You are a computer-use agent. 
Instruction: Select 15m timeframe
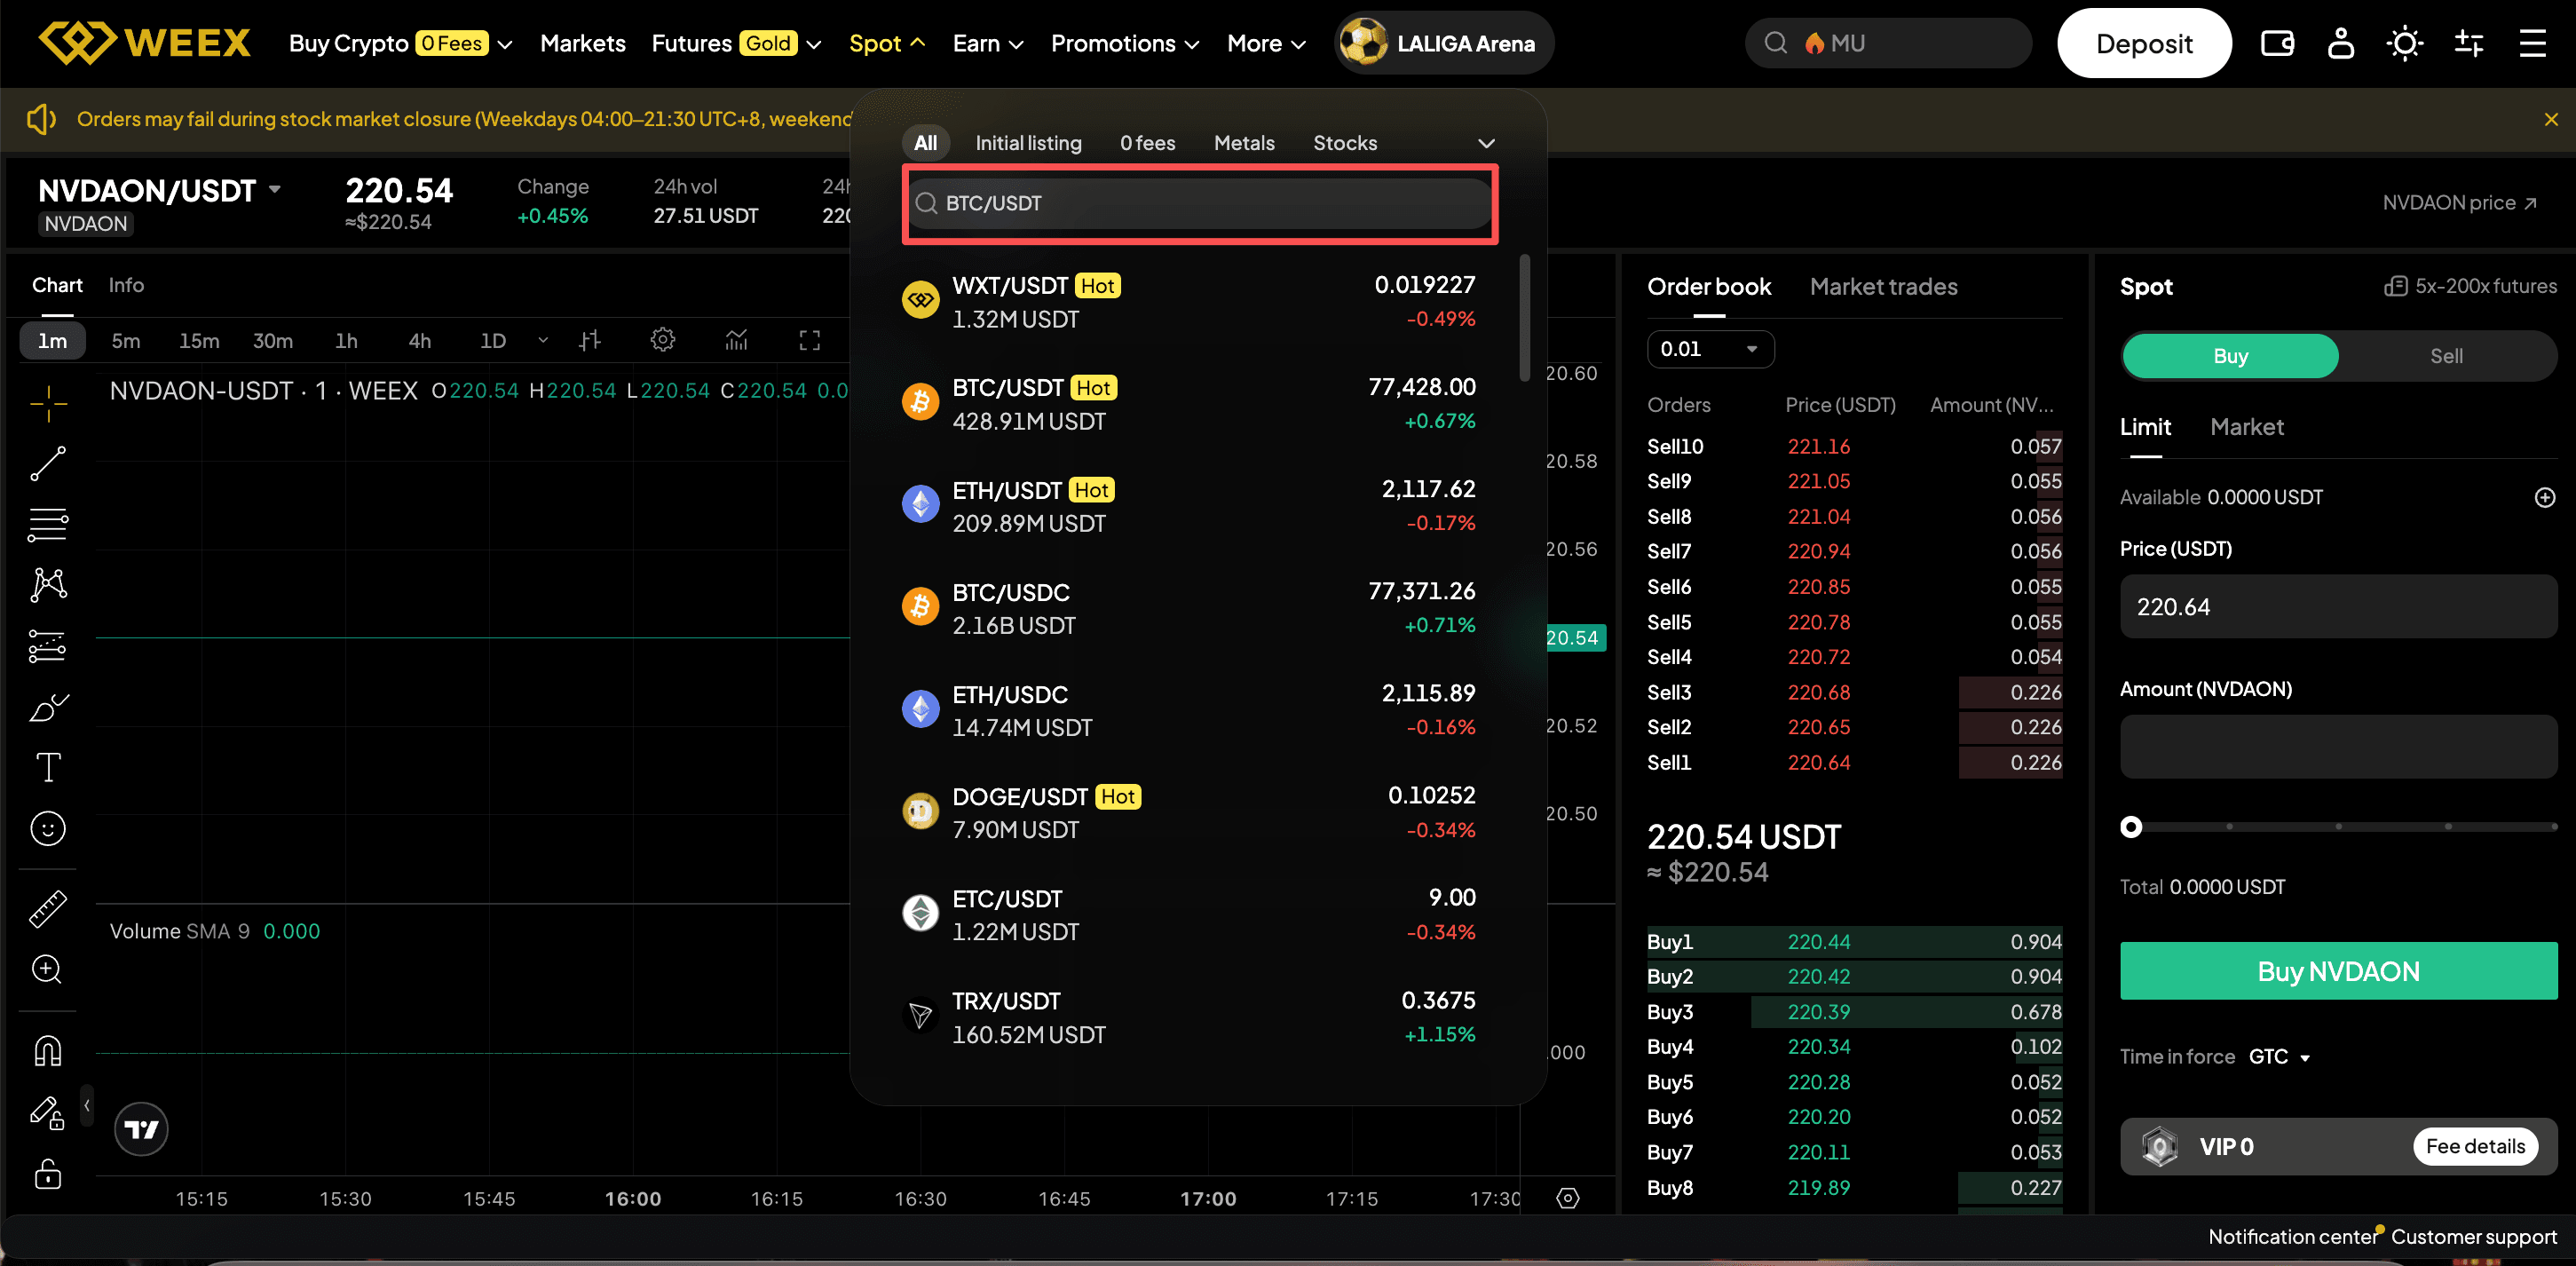[x=199, y=340]
